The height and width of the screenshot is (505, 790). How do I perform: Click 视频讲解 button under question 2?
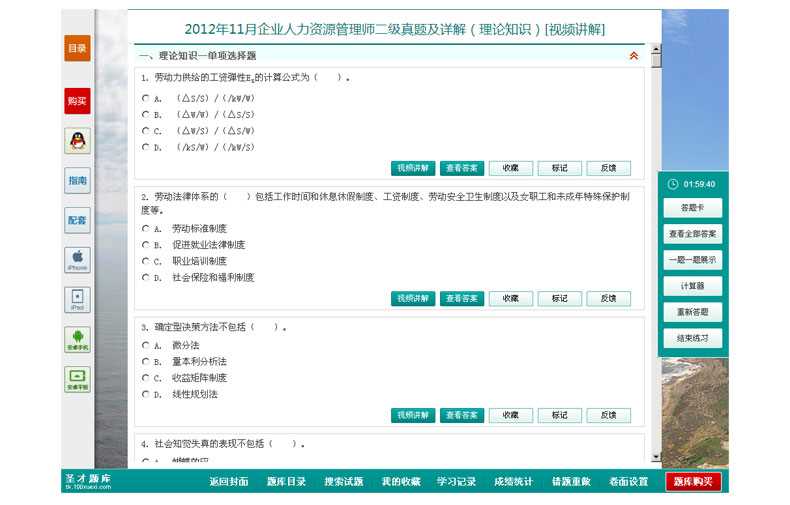[x=413, y=298]
